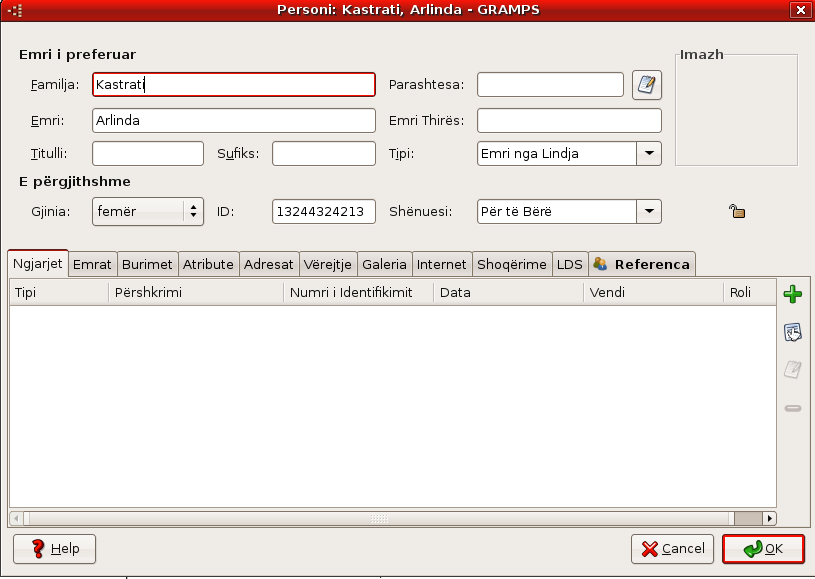The width and height of the screenshot is (815, 579).
Task: Sort by the Data column header
Action: coord(508,293)
